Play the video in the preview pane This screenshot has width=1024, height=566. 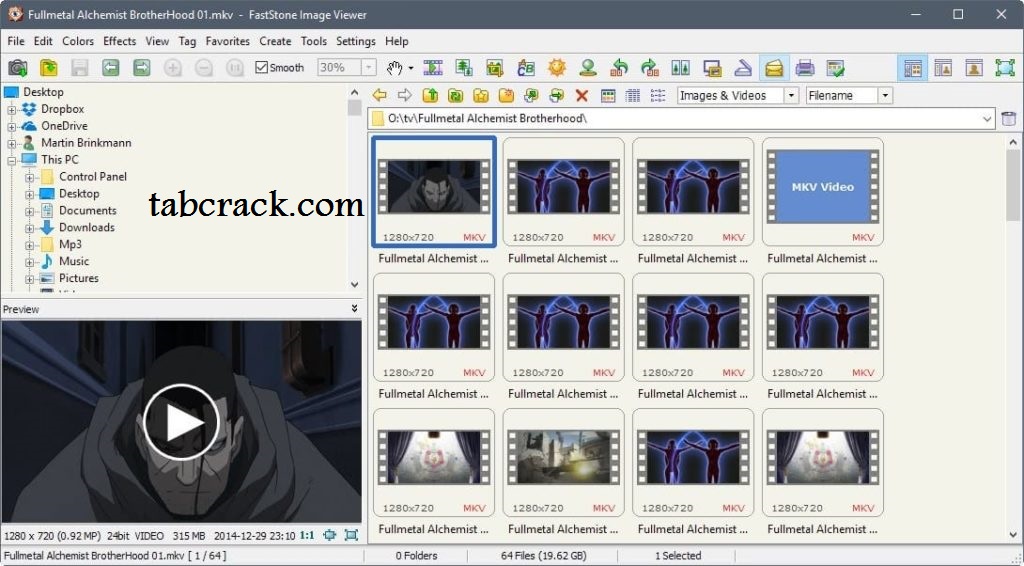(x=182, y=422)
